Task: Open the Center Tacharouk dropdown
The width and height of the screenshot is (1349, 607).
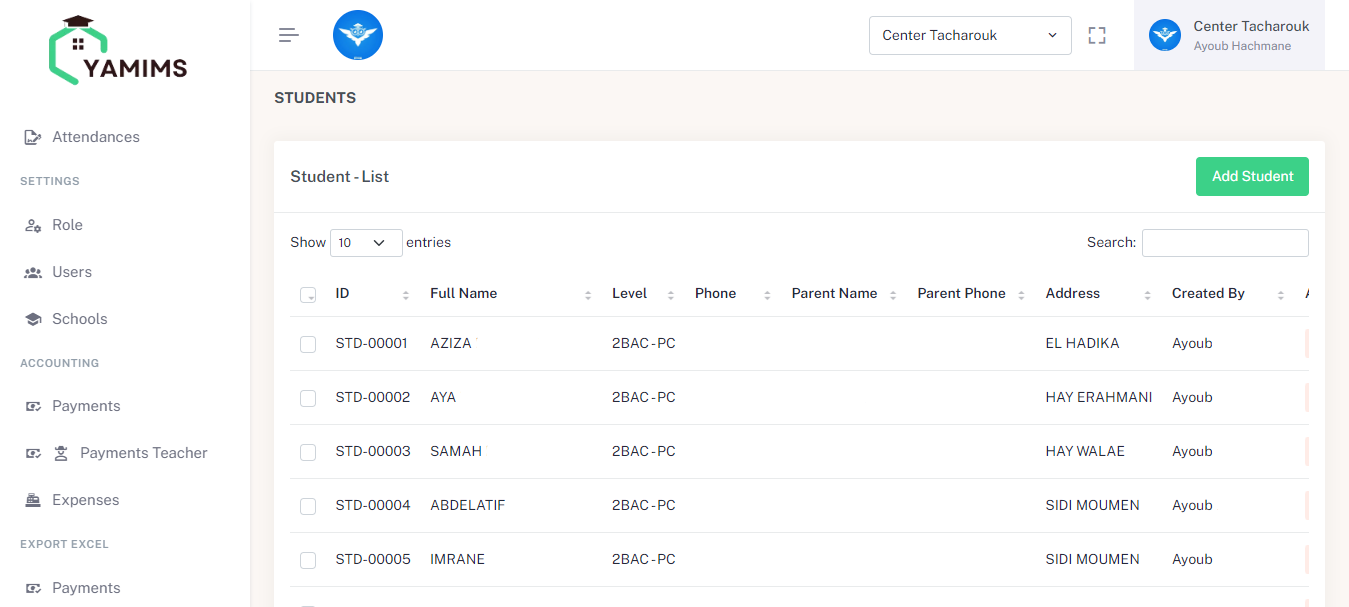Action: coord(969,34)
